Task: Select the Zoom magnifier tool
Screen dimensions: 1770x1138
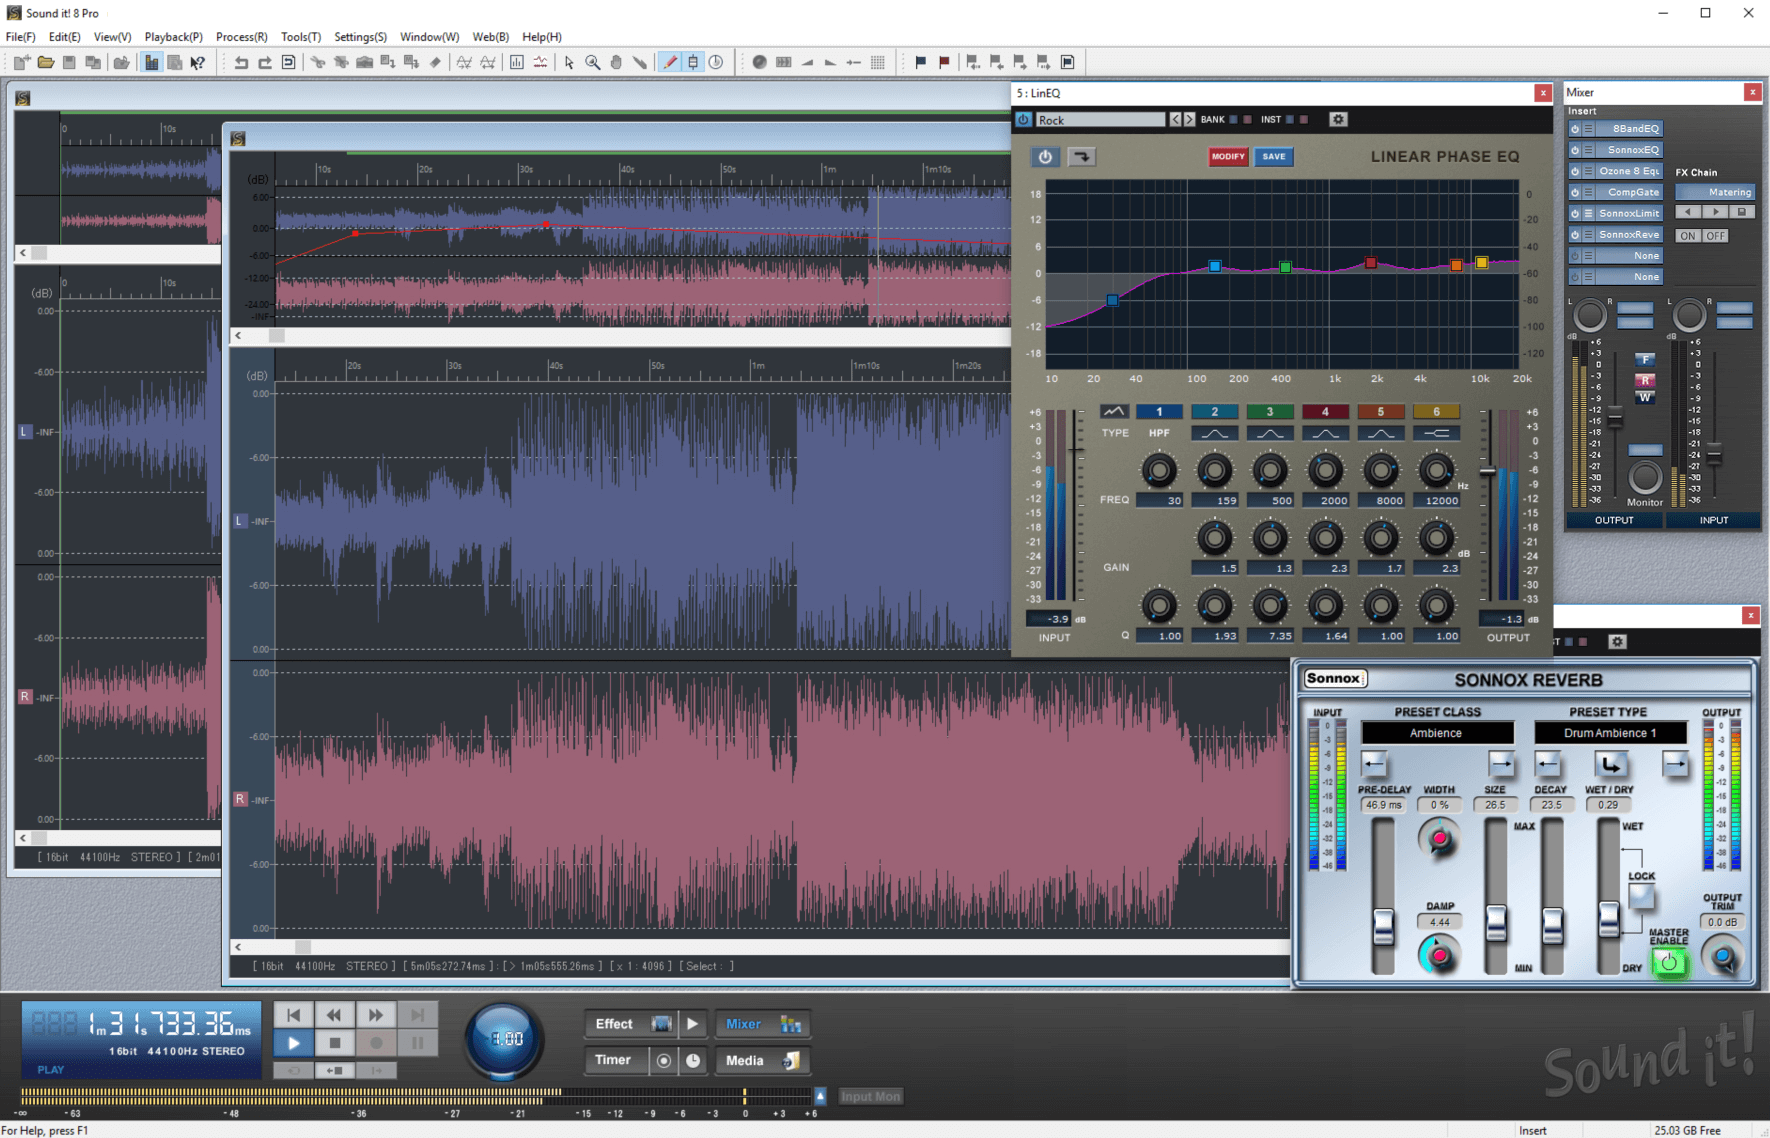Action: click(x=592, y=62)
